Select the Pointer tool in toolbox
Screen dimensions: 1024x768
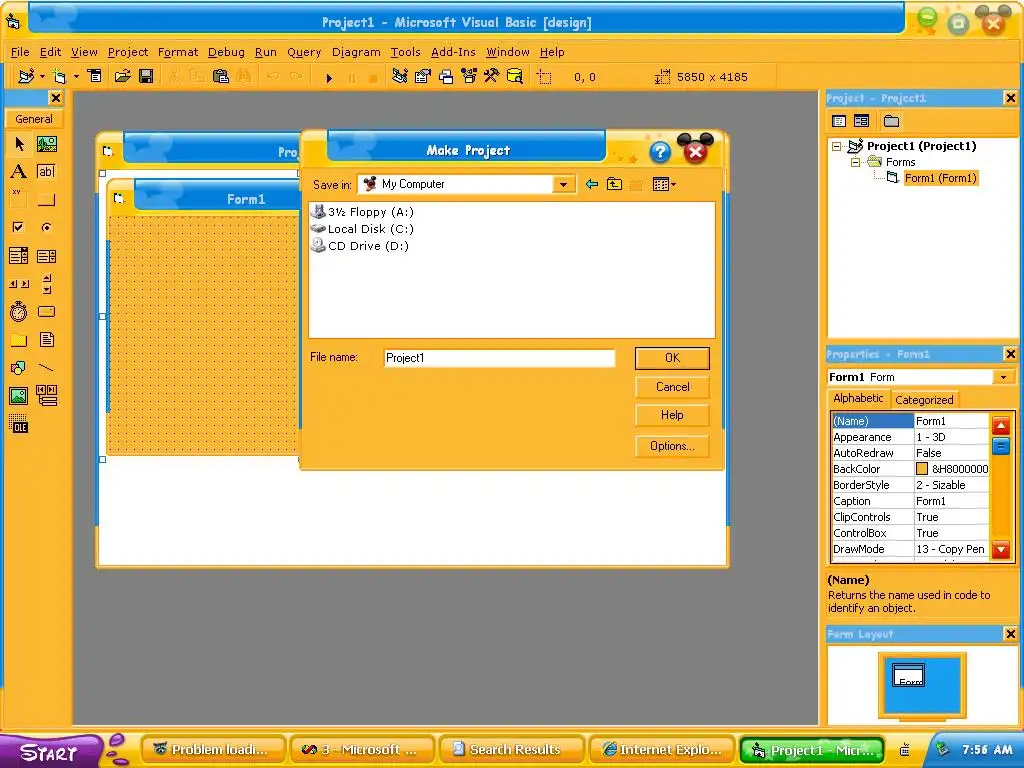point(19,144)
